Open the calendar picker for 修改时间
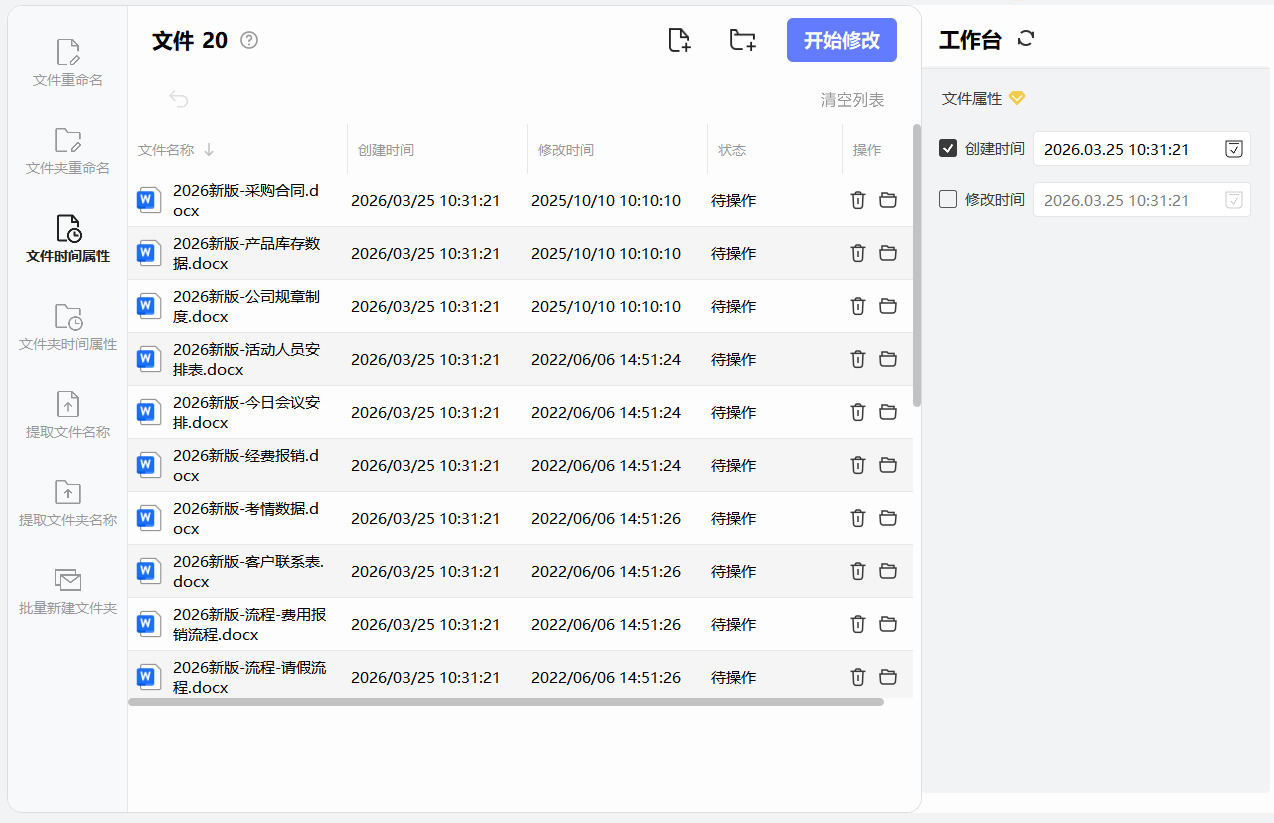1274x823 pixels. (1234, 200)
